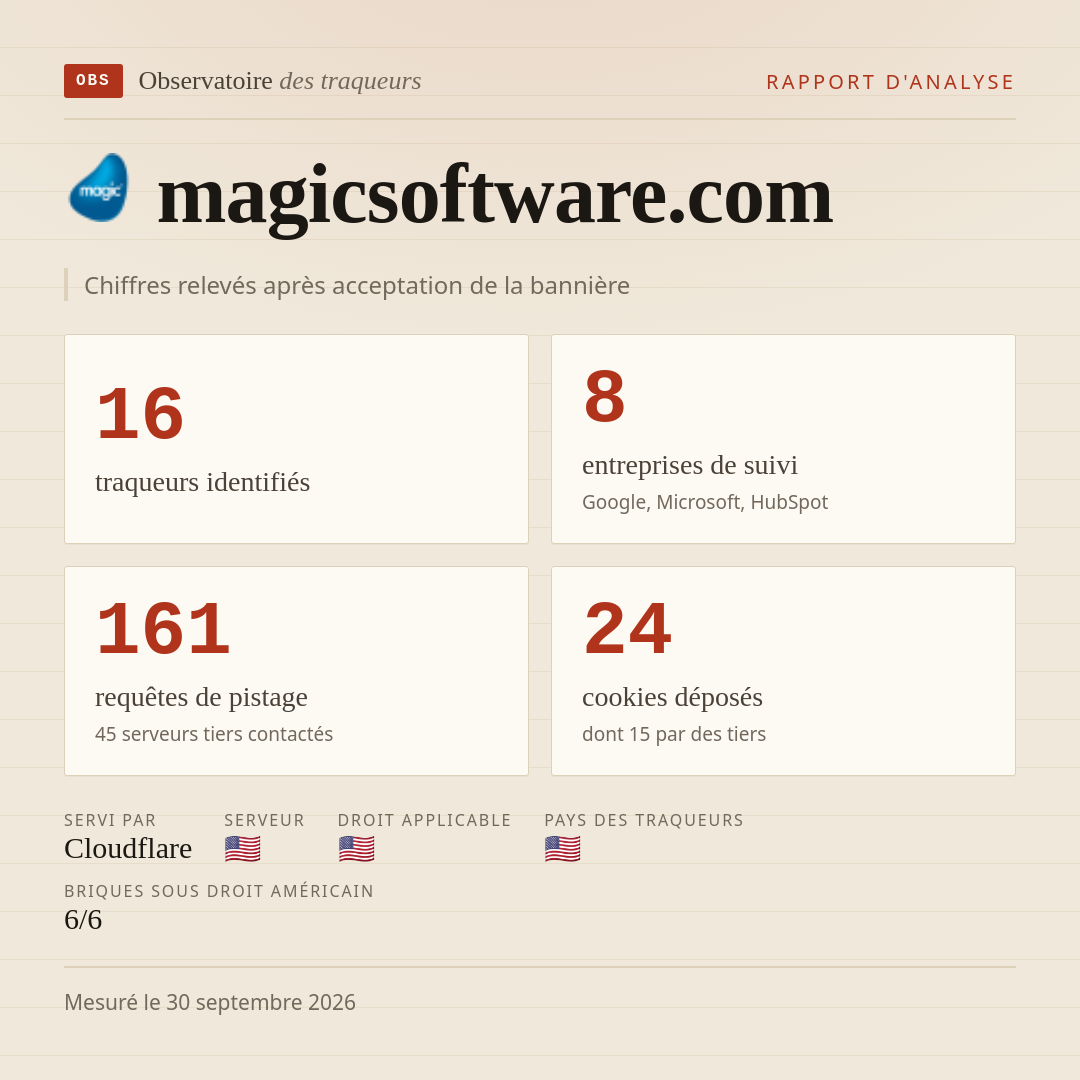Click the Chiffres relevés après acceptation subtitle
This screenshot has height=1080, width=1080.
(357, 285)
